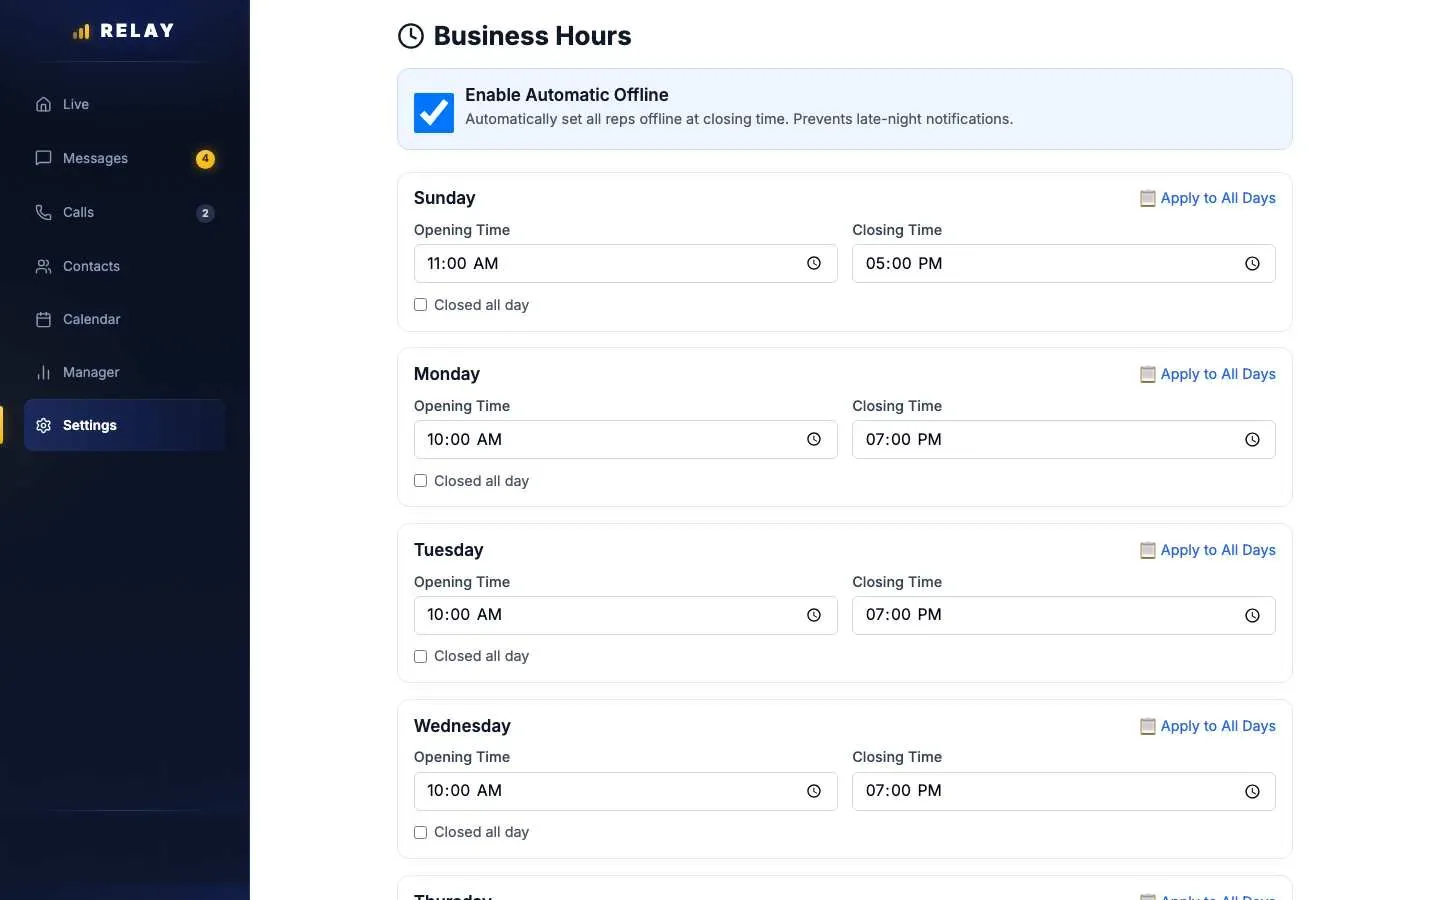This screenshot has height=900, width=1440.
Task: Open time picker clock for Wednesday opening
Action: tap(814, 791)
